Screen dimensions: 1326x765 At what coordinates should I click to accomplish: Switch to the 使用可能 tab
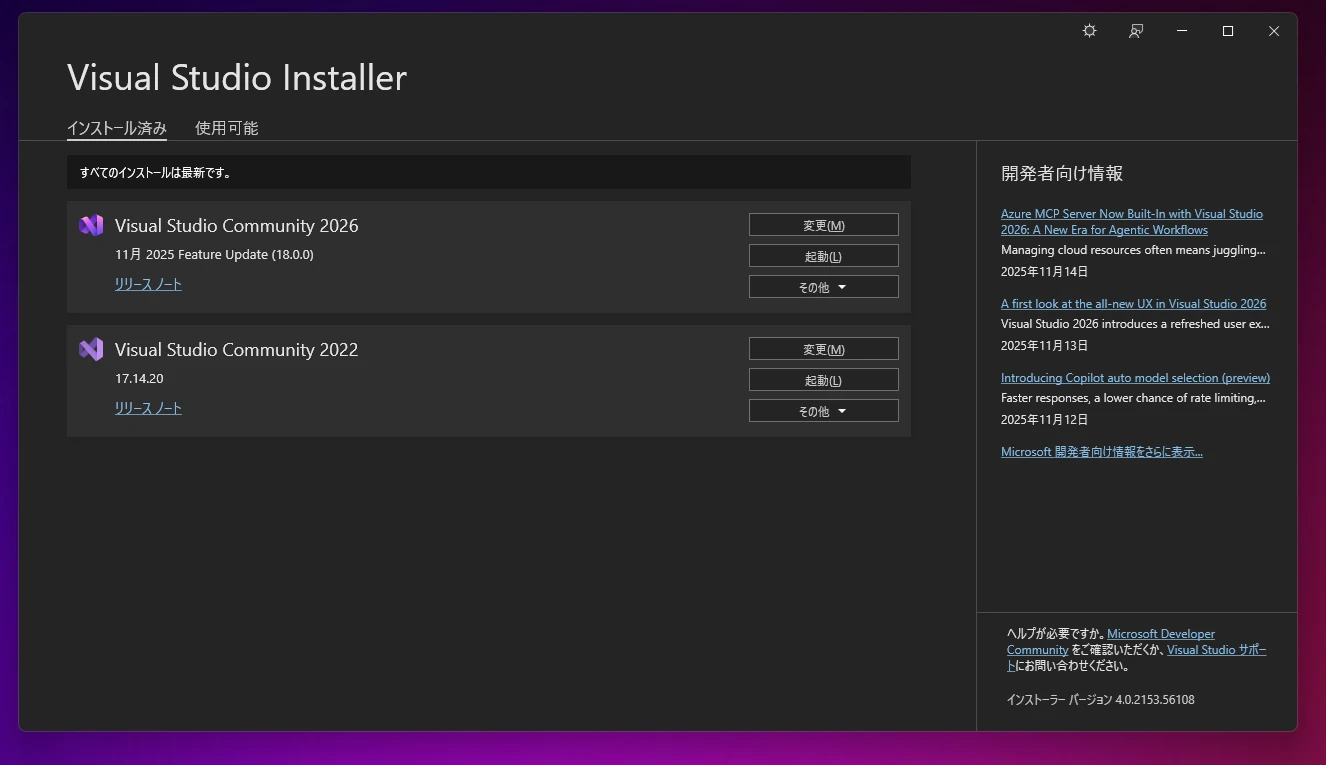[x=226, y=128]
